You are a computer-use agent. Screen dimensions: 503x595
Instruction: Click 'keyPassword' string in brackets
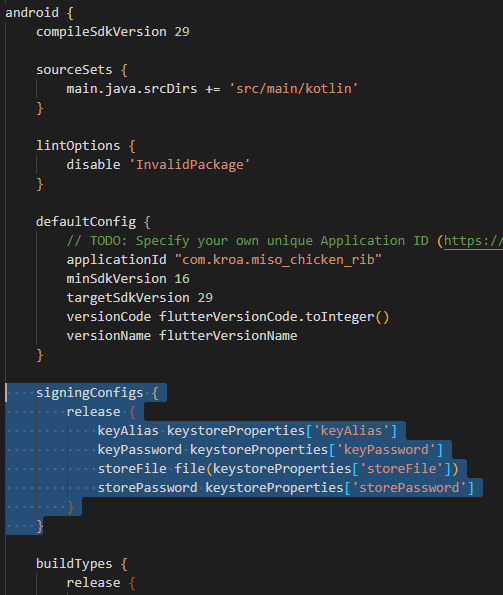click(x=386, y=450)
